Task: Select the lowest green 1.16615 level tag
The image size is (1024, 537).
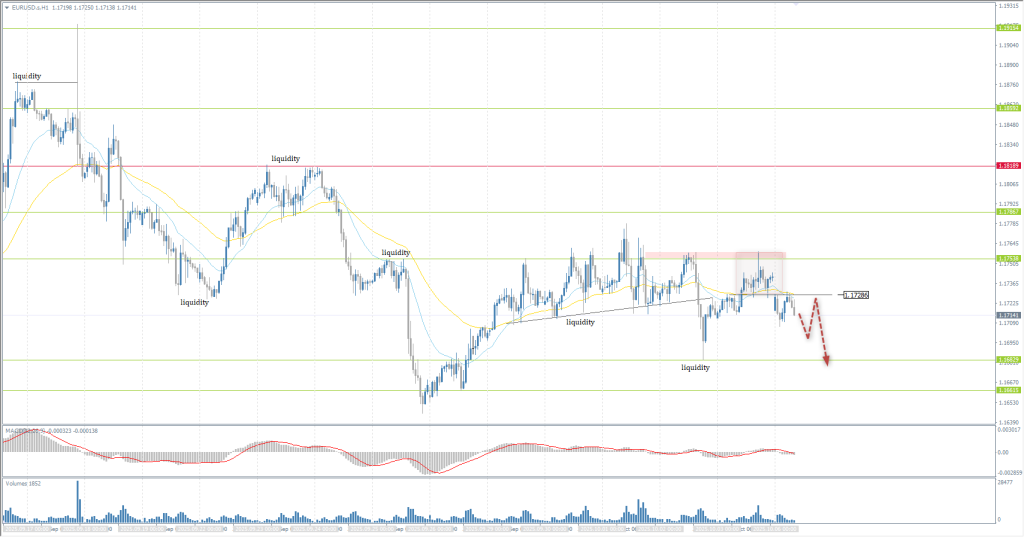Action: point(1007,390)
